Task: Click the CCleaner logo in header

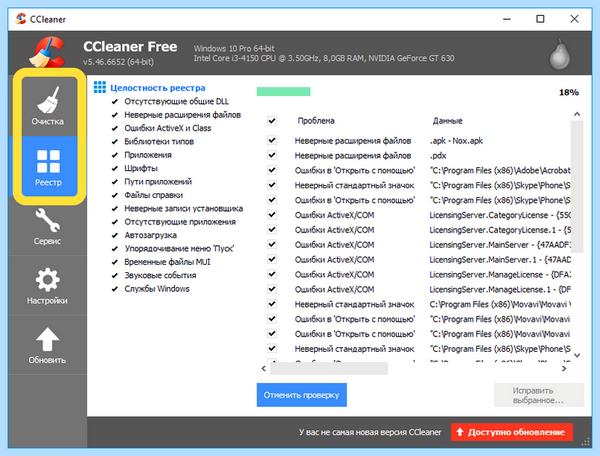Action: pyautogui.click(x=47, y=52)
